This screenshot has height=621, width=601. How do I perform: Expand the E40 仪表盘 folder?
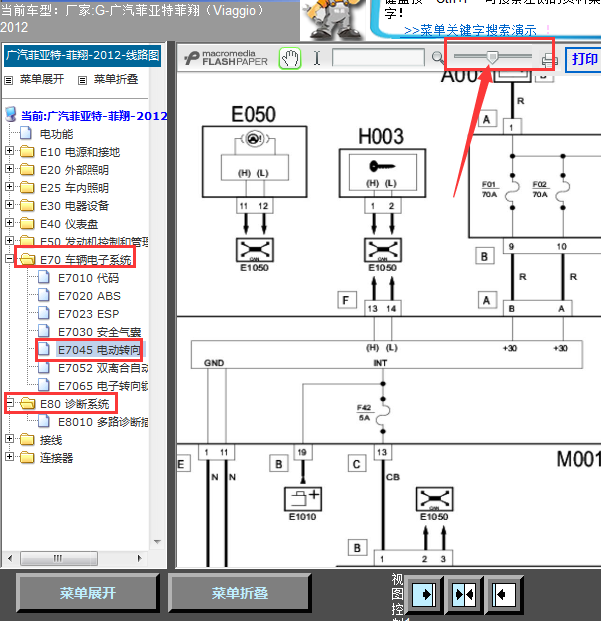coord(10,223)
